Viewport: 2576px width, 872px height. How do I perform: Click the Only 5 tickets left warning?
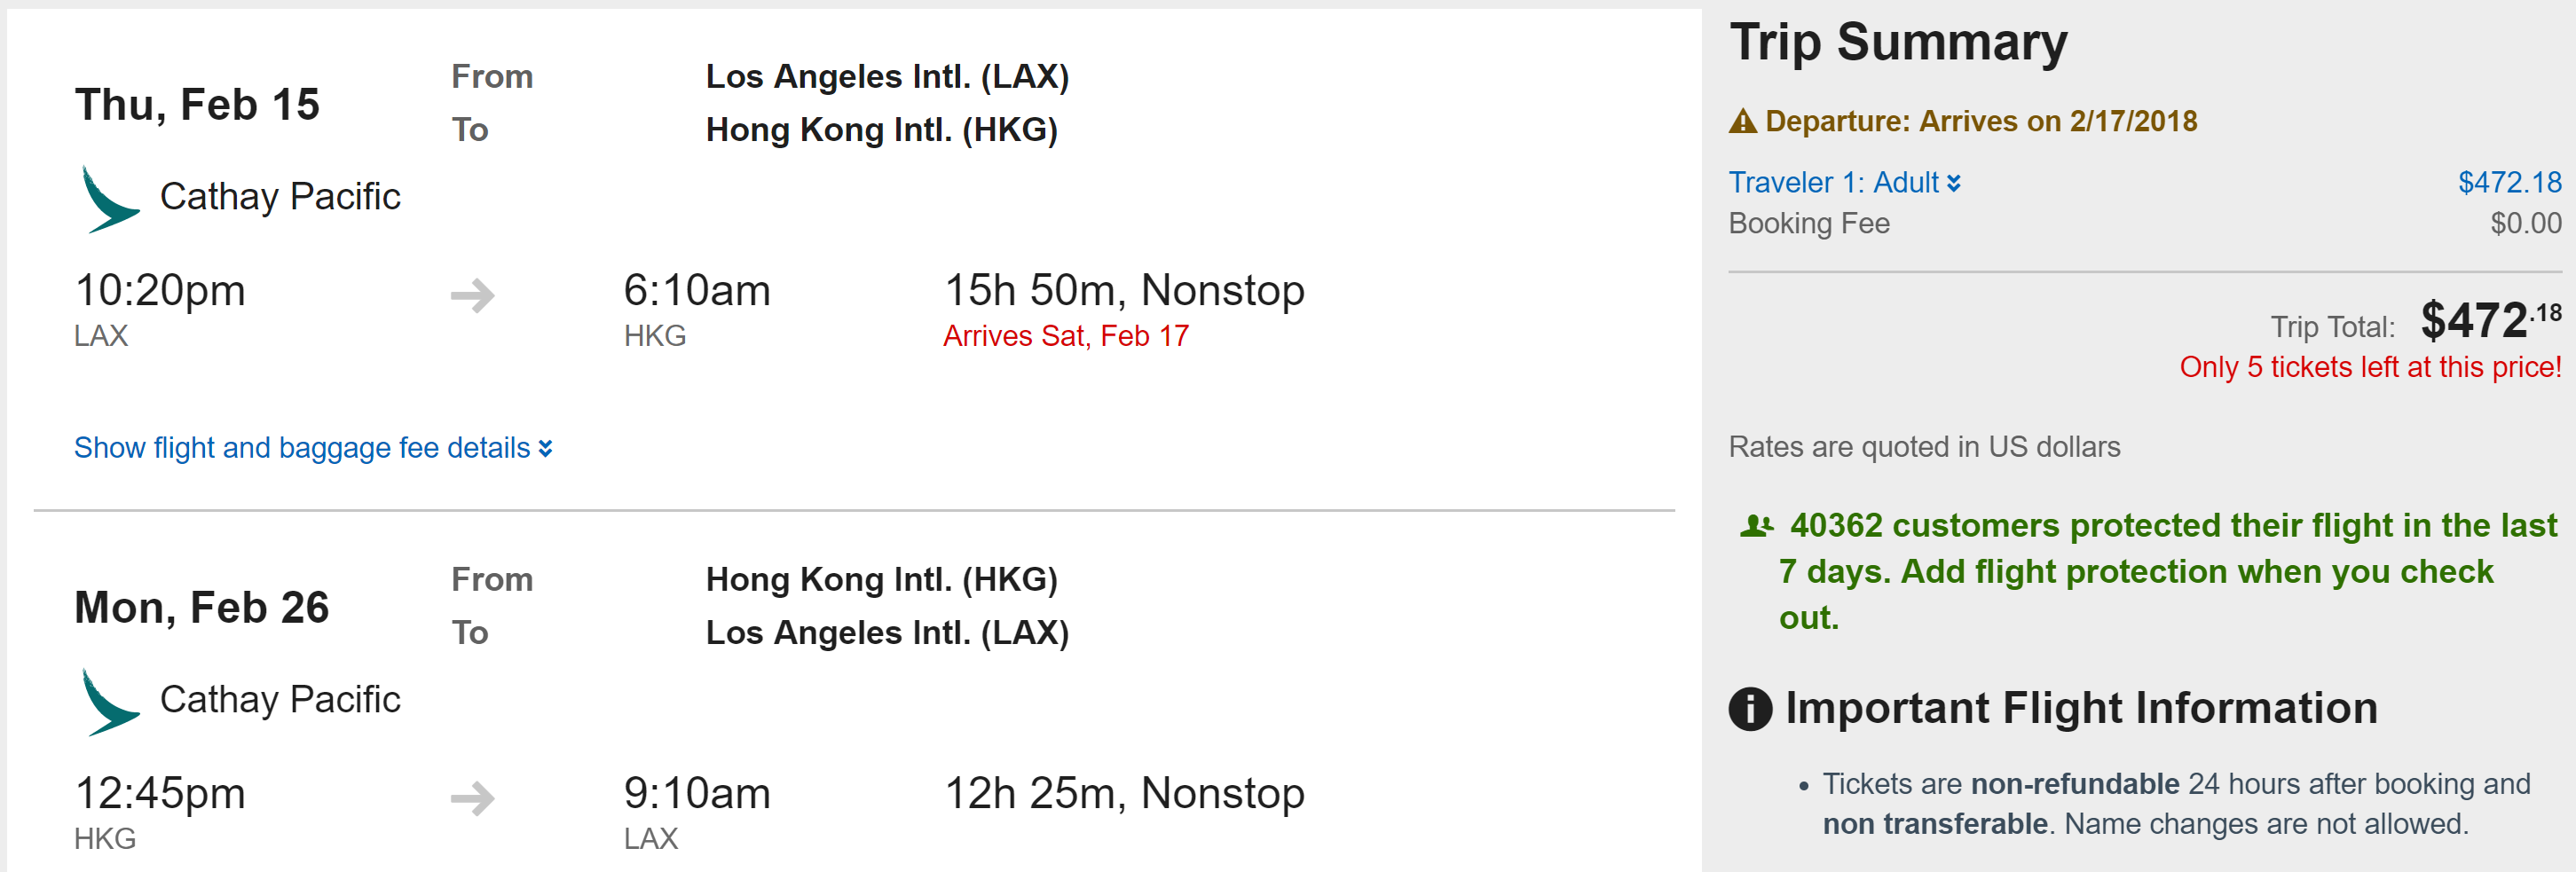tap(2370, 368)
